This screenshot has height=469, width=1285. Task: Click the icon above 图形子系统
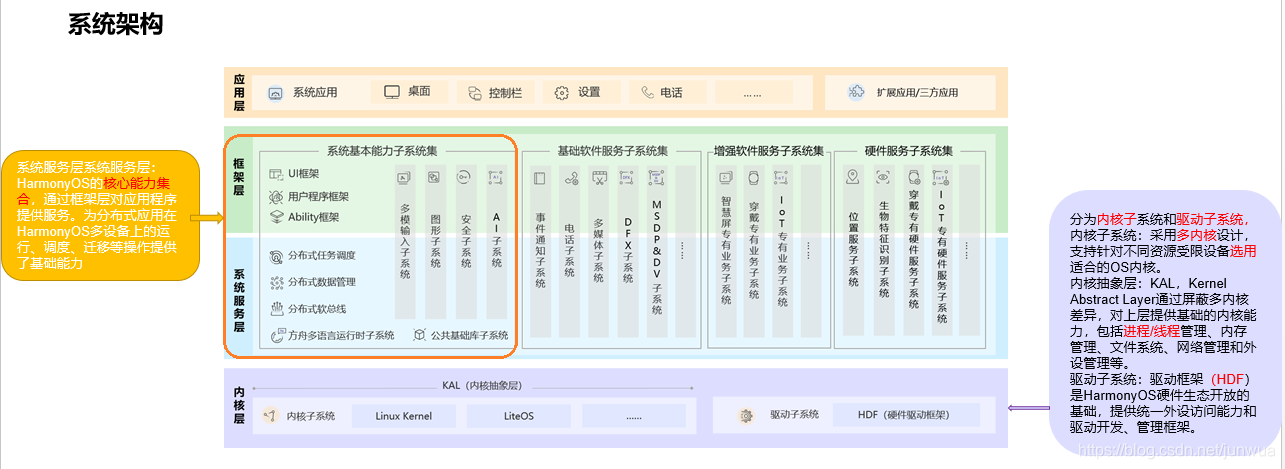click(x=435, y=177)
